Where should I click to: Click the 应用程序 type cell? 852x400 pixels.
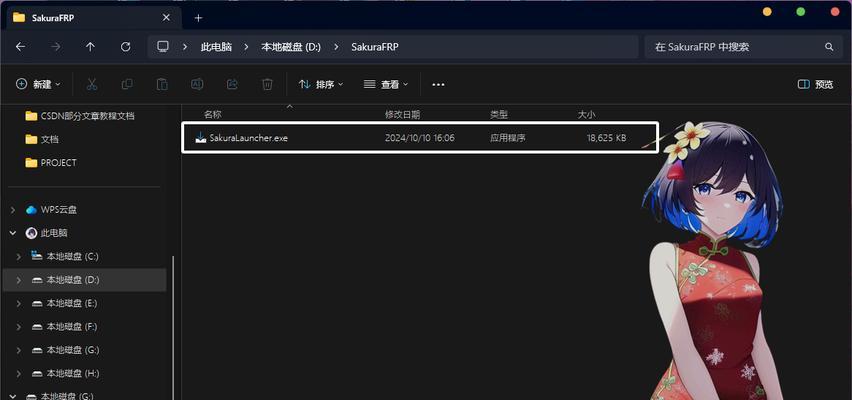point(508,138)
